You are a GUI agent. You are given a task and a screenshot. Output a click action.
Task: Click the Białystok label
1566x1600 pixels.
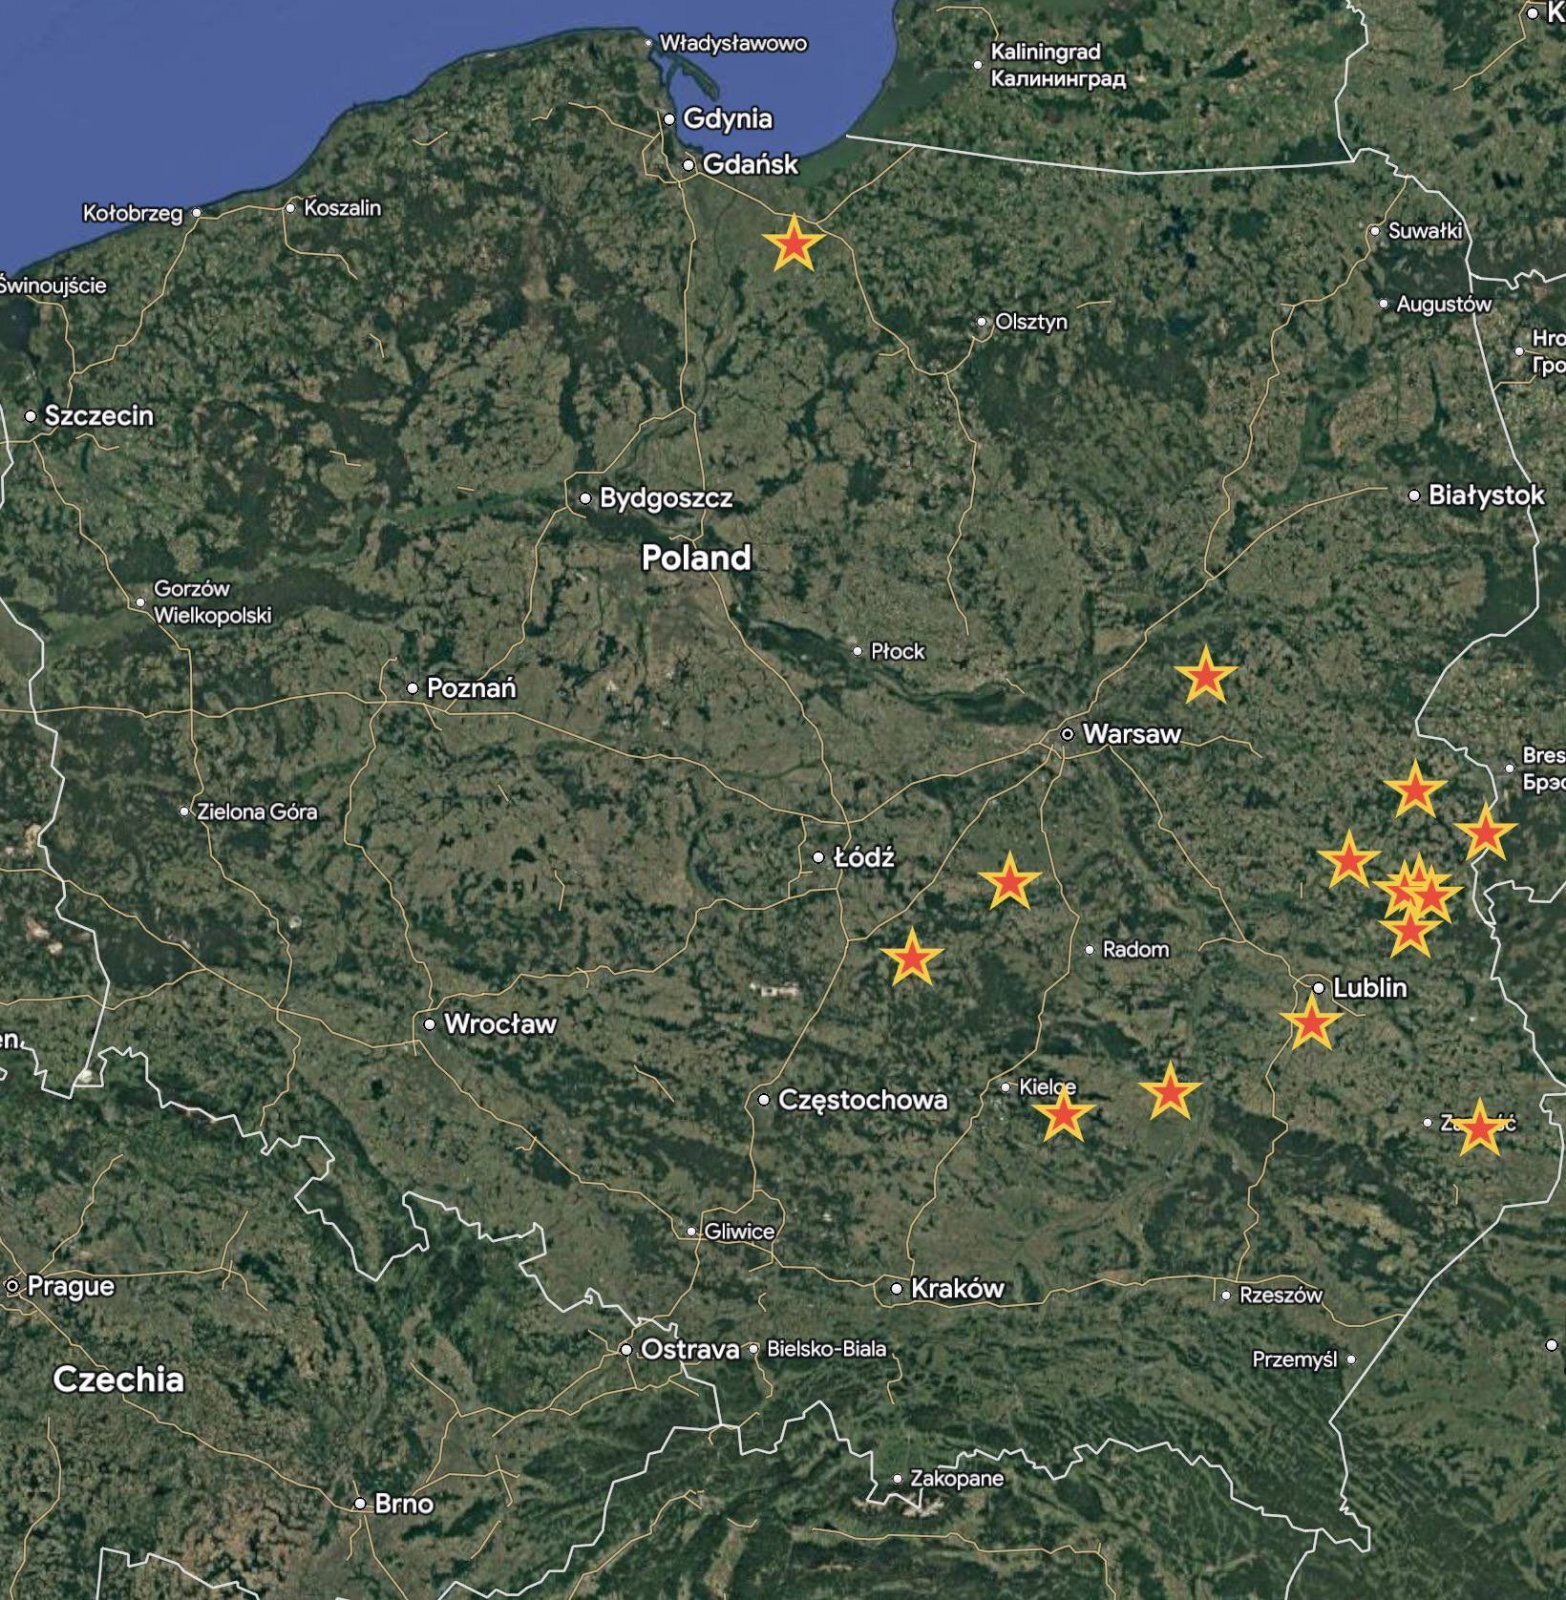(x=1486, y=494)
